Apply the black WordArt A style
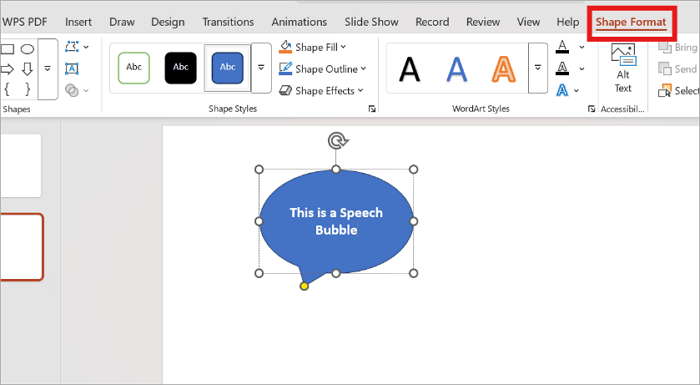 [x=409, y=70]
